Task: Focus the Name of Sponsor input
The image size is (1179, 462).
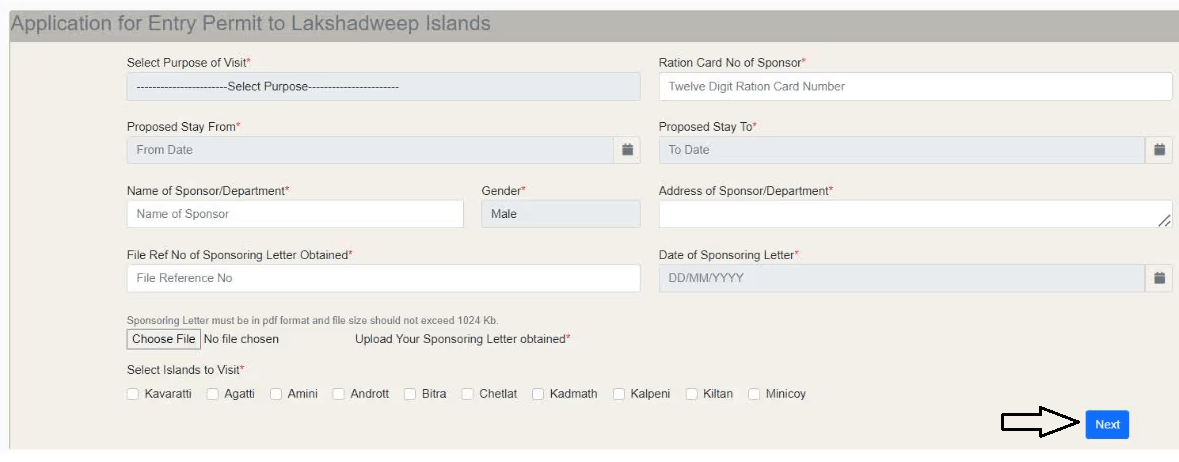Action: tap(295, 214)
